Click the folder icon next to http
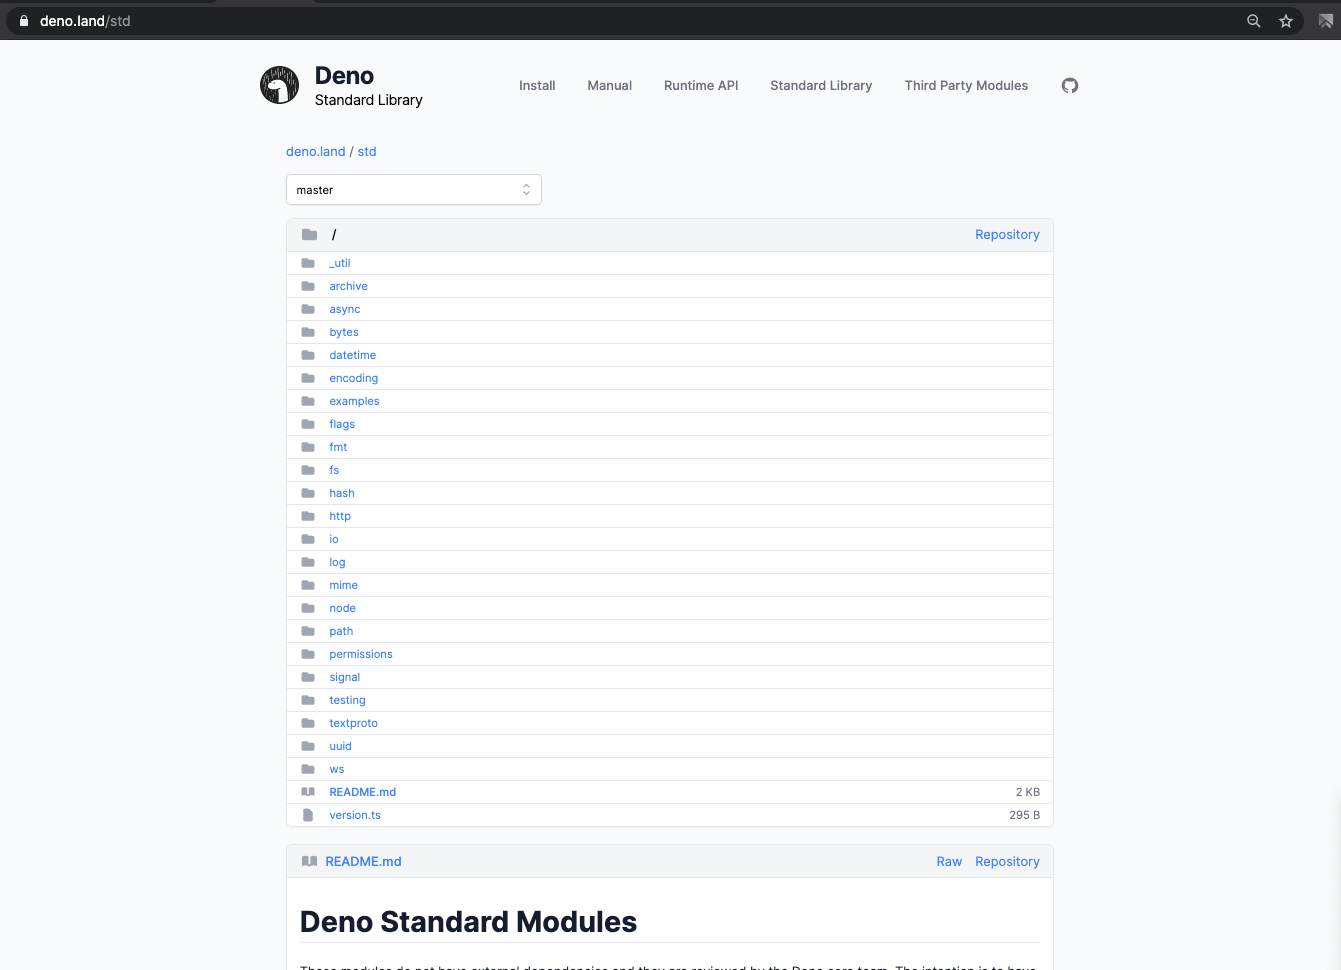Image resolution: width=1341 pixels, height=970 pixels. point(308,516)
